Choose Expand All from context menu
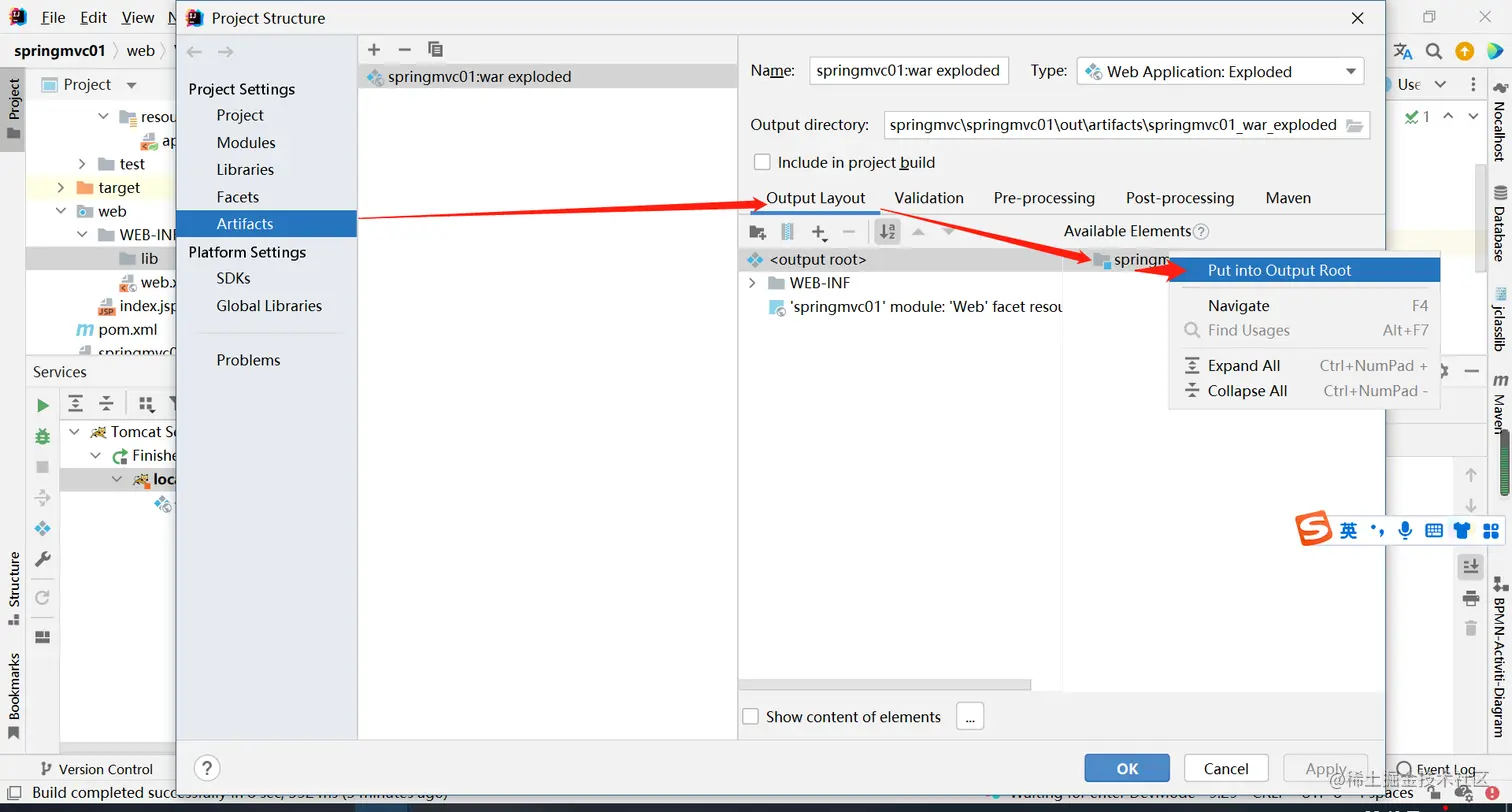Screen dimensions: 1512x812 click(1304, 366)
